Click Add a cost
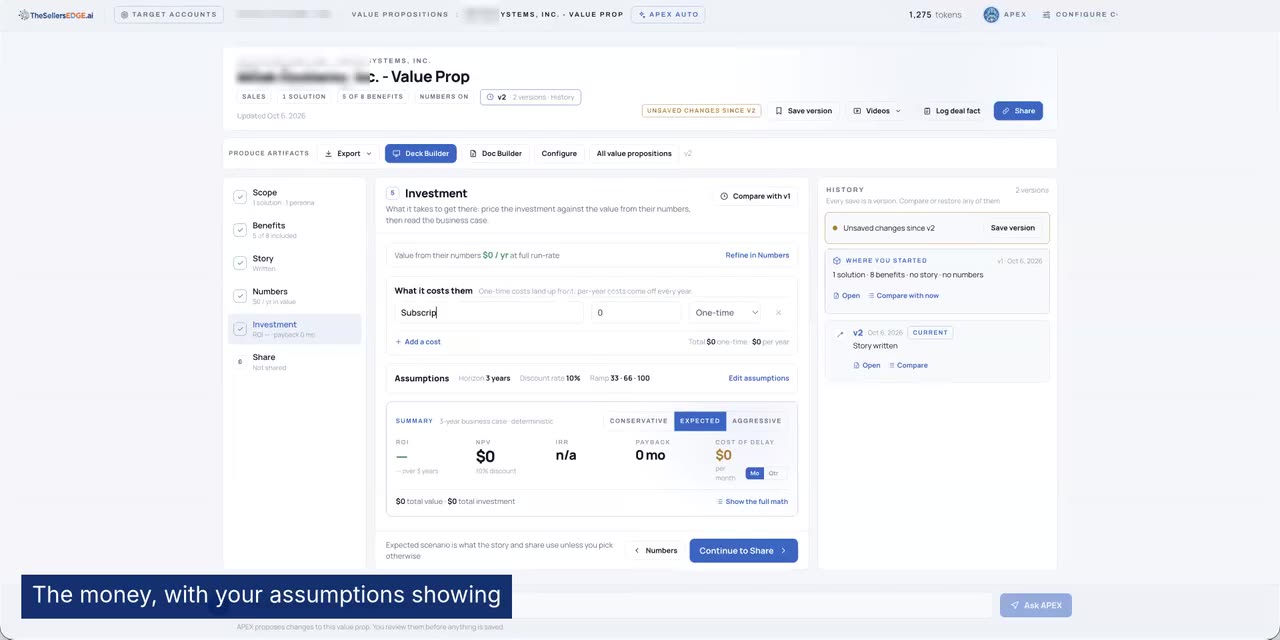The width and height of the screenshot is (1280, 640). 418,342
